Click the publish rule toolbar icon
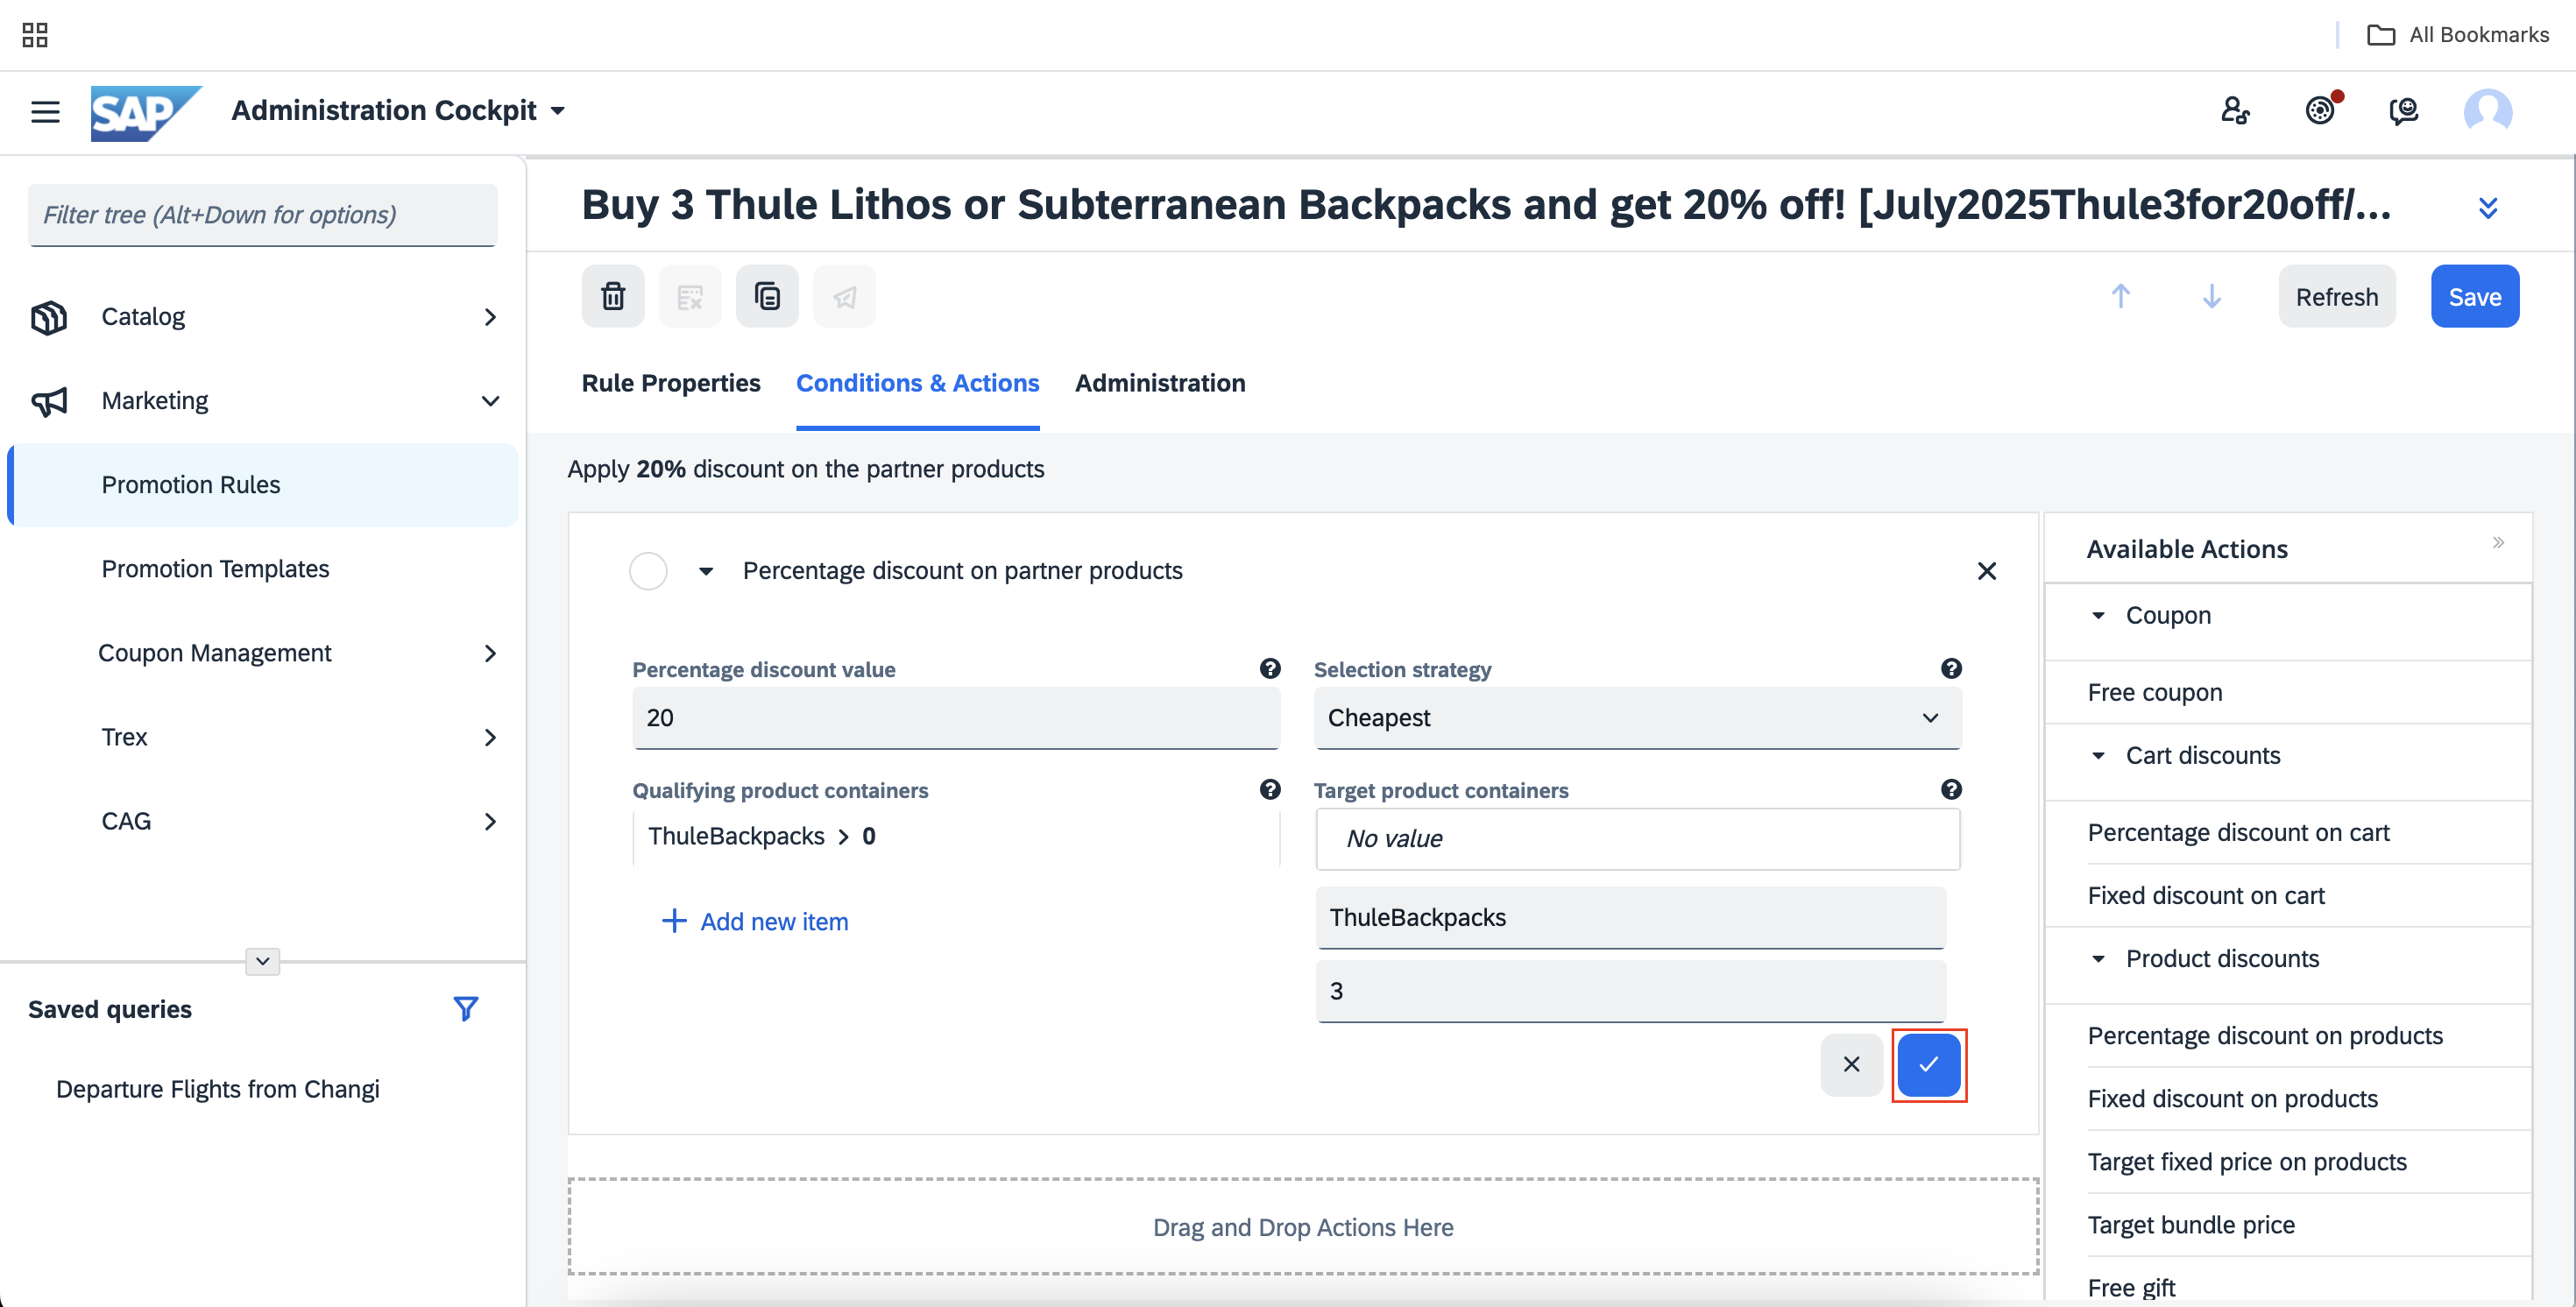Image resolution: width=2576 pixels, height=1307 pixels. pos(844,296)
